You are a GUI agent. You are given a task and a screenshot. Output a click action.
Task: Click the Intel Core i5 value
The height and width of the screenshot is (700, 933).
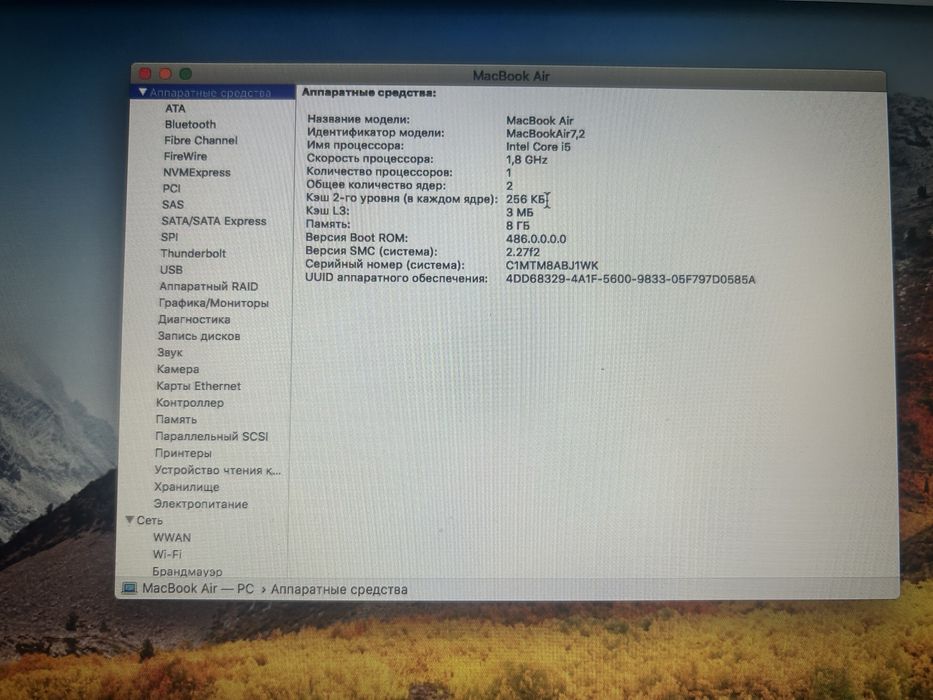tap(538, 146)
